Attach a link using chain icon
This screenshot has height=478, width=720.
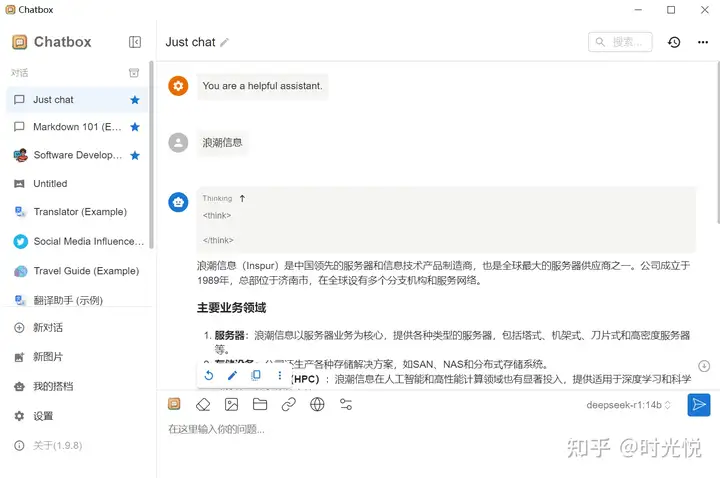click(288, 405)
